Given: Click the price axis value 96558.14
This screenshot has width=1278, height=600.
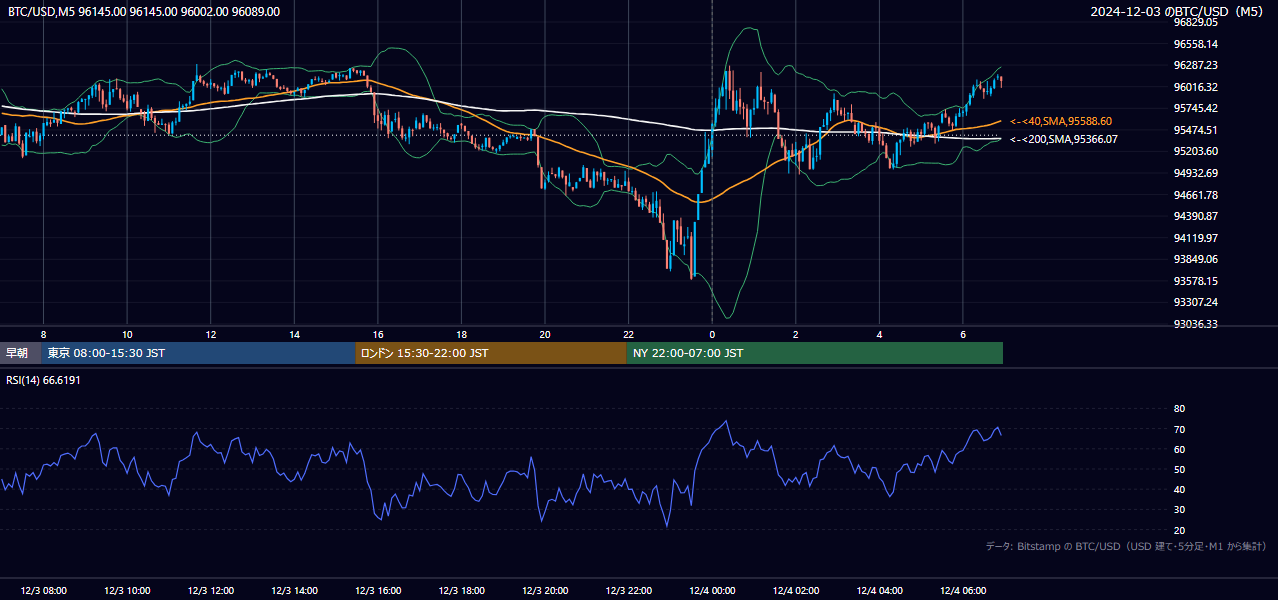Looking at the screenshot, I should (x=1195, y=44).
